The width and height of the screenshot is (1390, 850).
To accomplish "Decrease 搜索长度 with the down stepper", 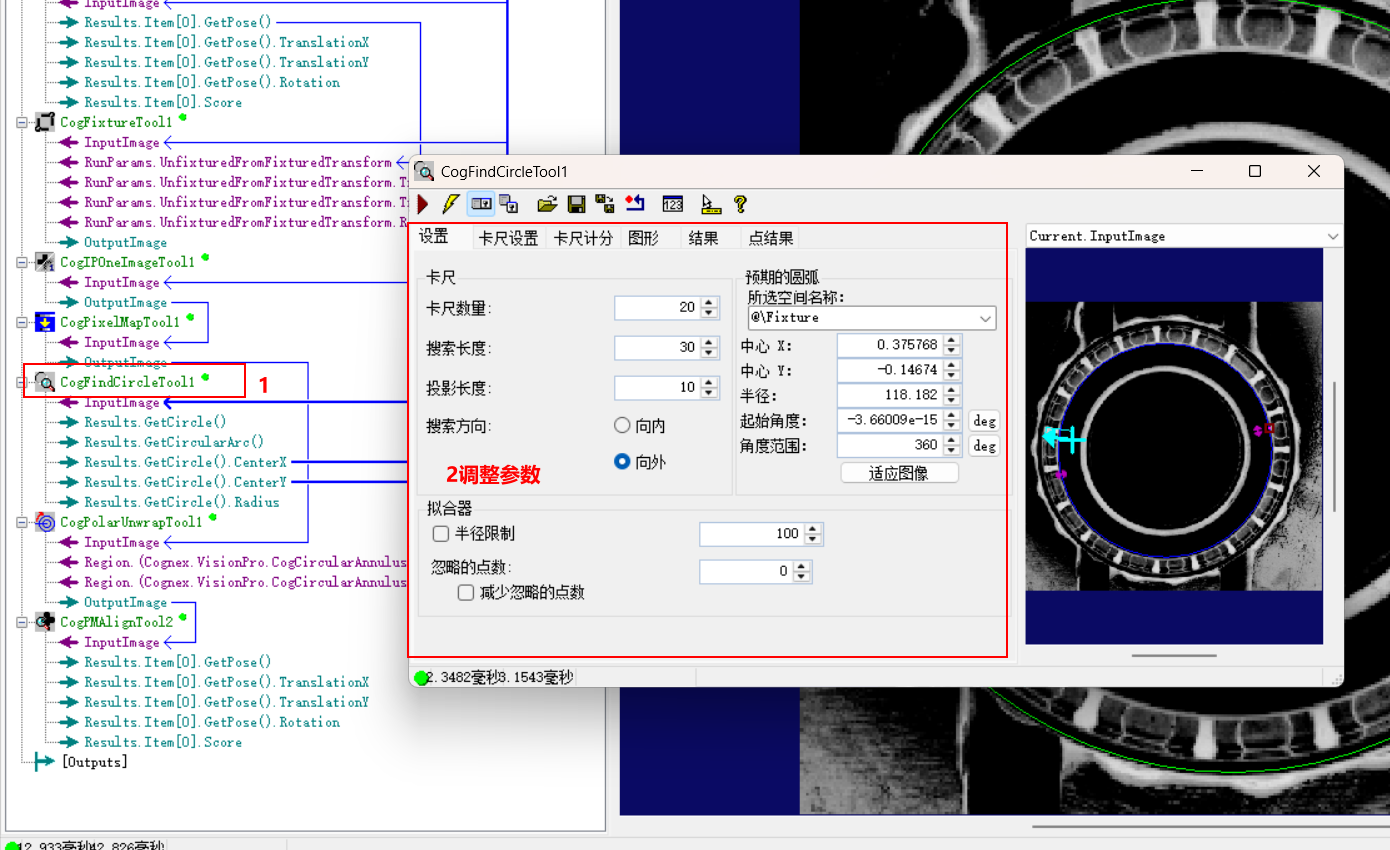I will click(x=709, y=354).
